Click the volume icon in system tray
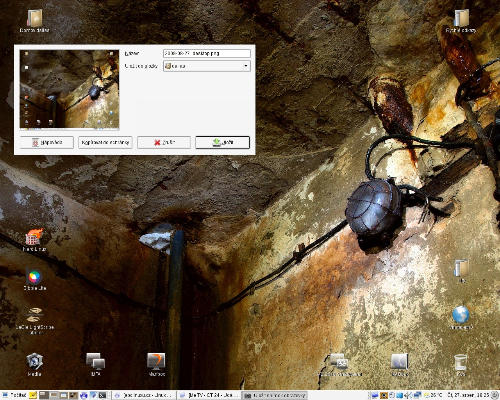 click(408, 395)
